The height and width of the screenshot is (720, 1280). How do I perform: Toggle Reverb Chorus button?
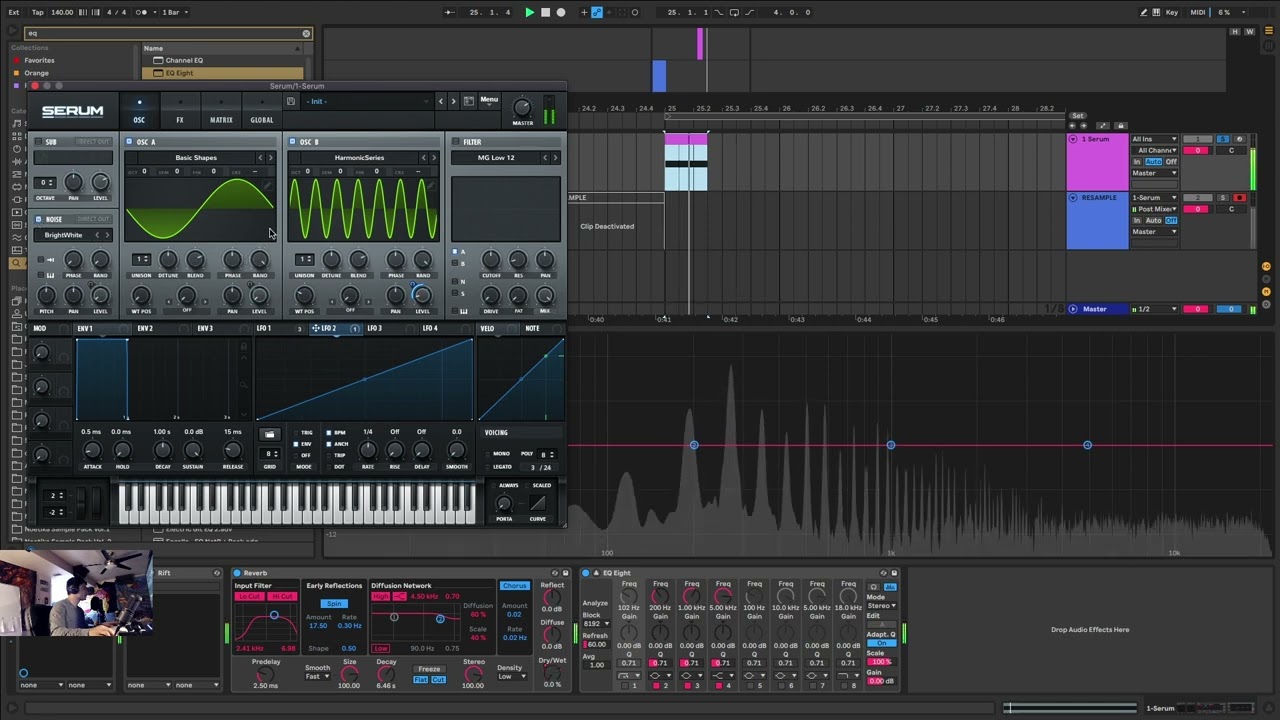pos(514,586)
